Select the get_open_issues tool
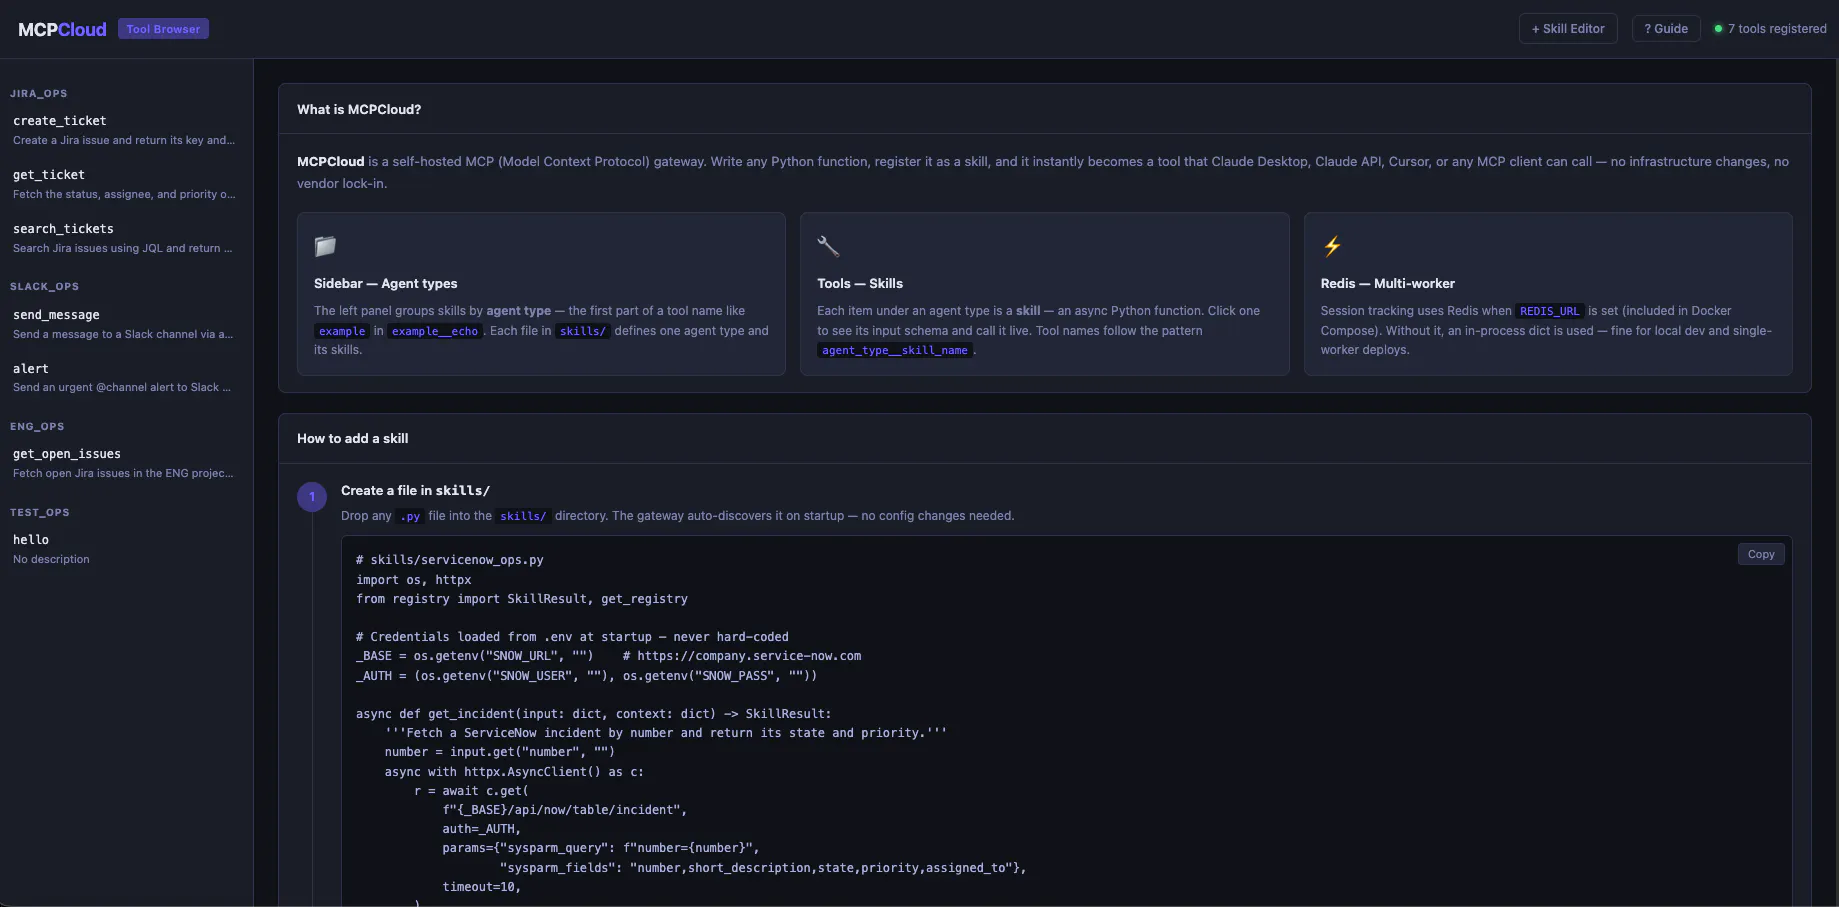1839x907 pixels. 126,463
